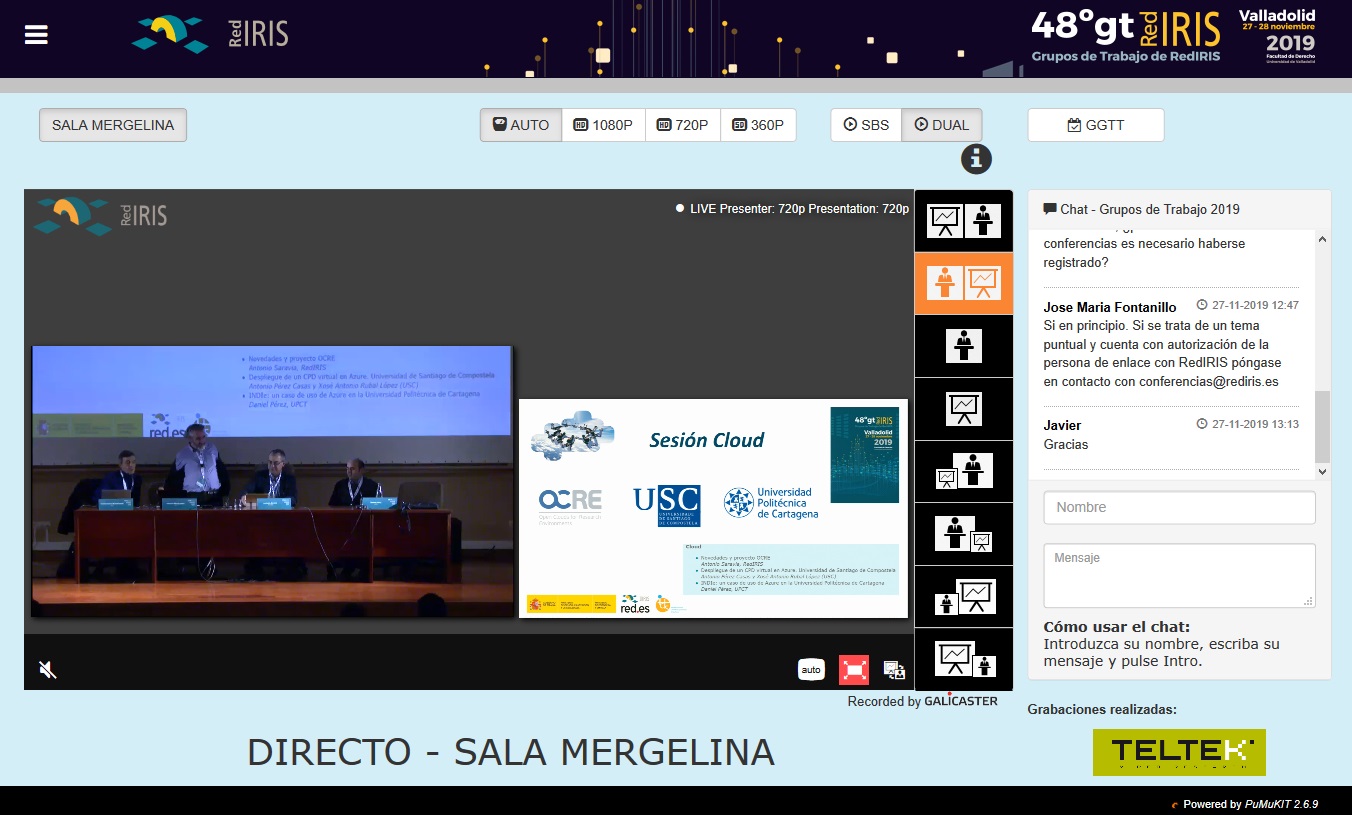Show the information icon details
The image size is (1352, 815).
tap(976, 158)
